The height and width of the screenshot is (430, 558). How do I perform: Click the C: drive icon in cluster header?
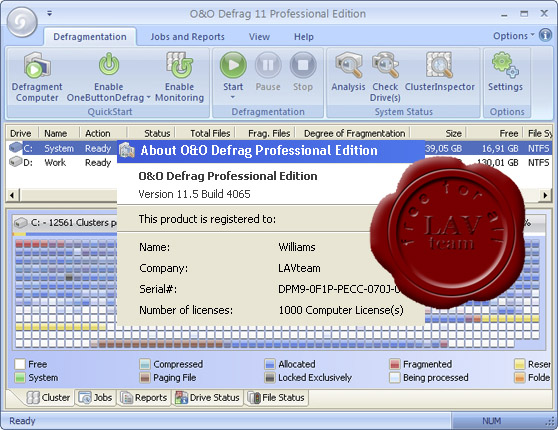(x=21, y=223)
